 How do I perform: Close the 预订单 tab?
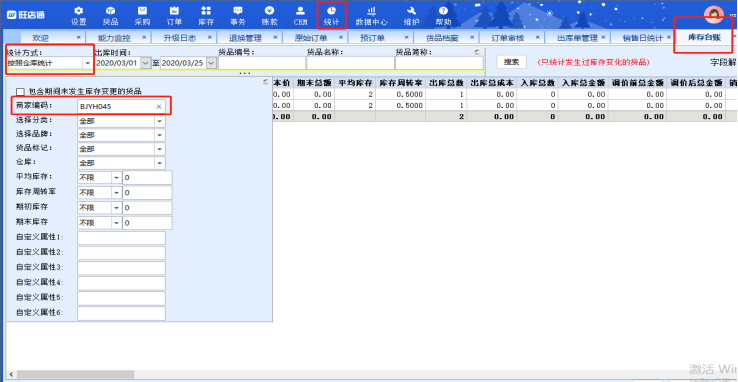pos(407,37)
